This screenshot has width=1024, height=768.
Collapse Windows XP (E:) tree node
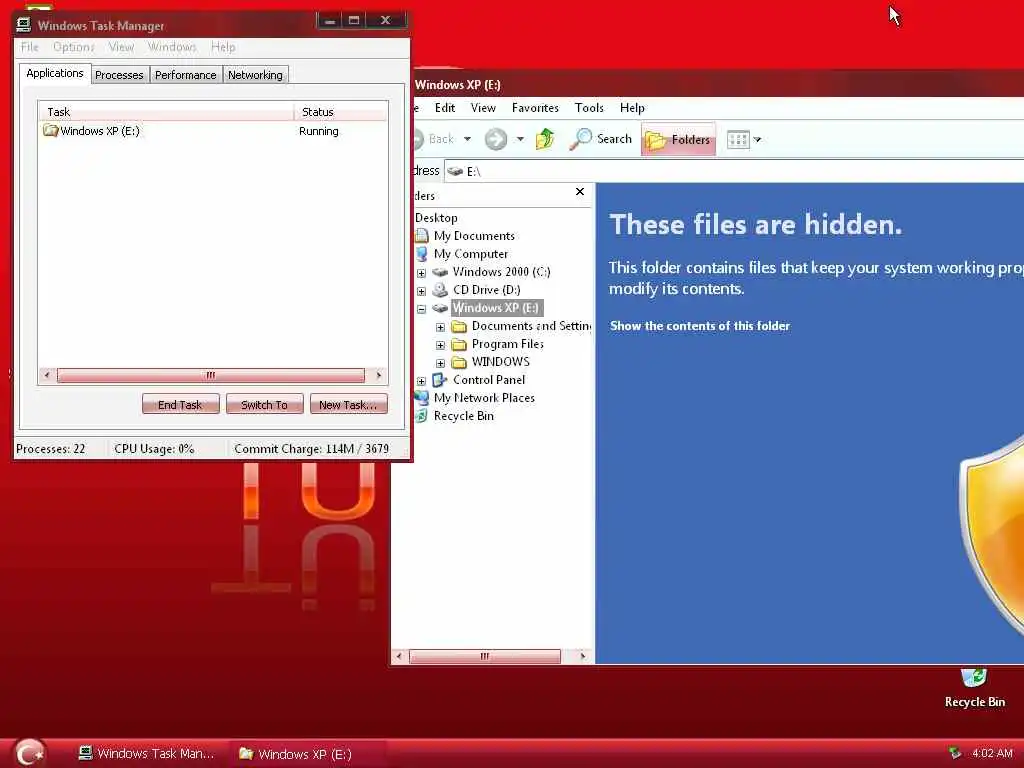[421, 309]
